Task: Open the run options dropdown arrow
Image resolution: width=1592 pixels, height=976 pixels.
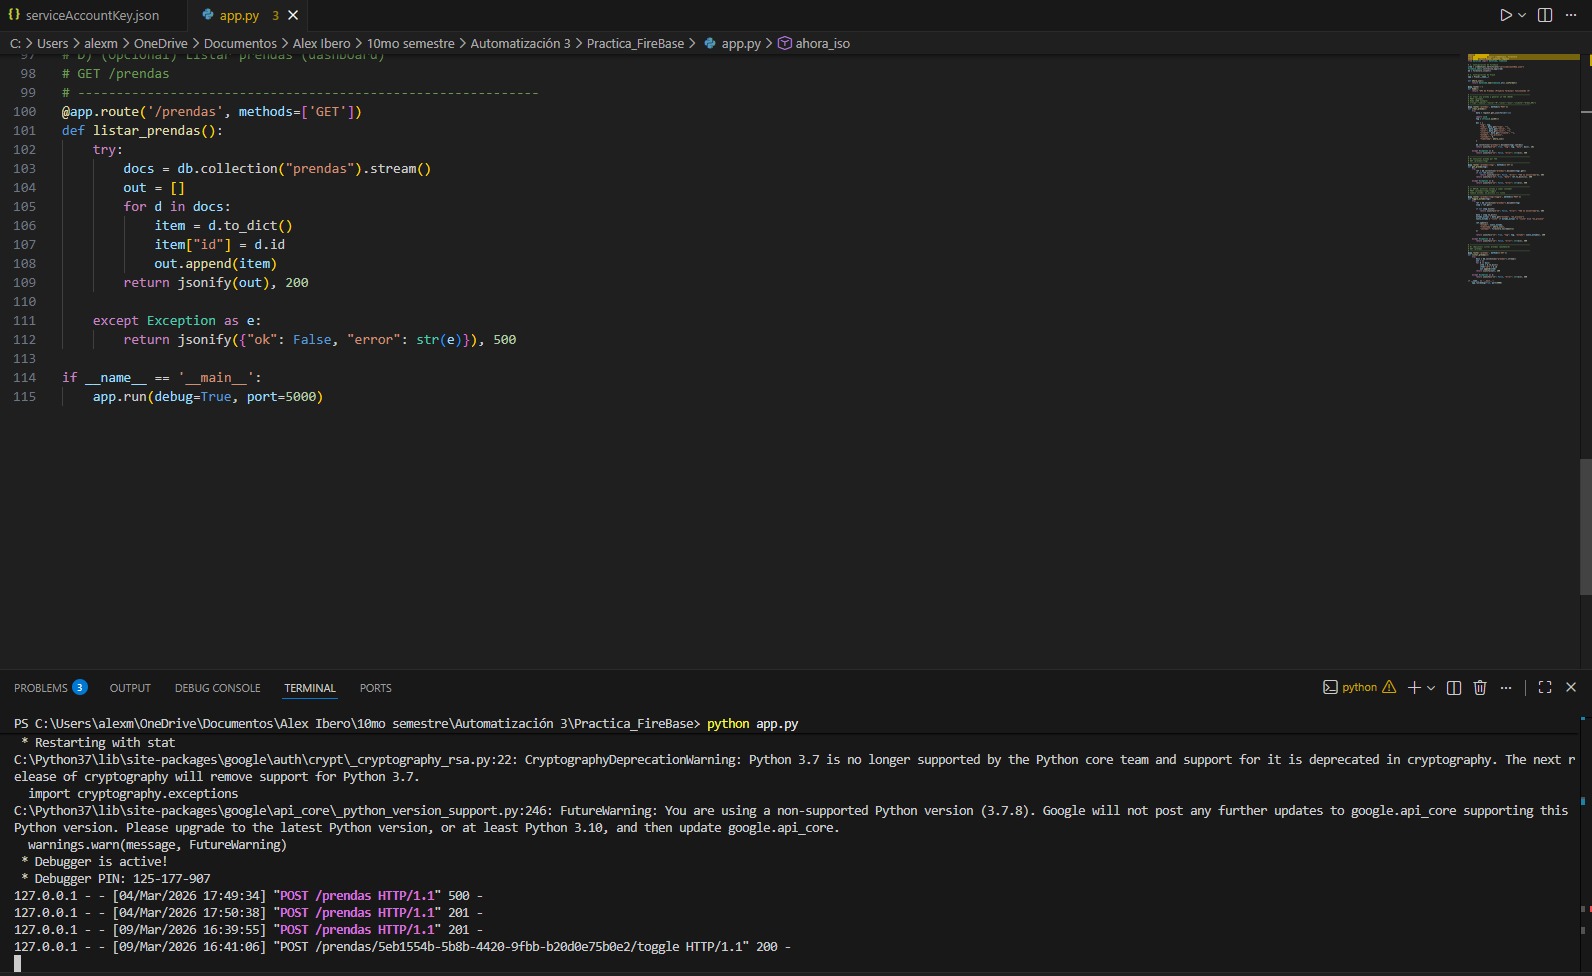Action: [x=1522, y=15]
